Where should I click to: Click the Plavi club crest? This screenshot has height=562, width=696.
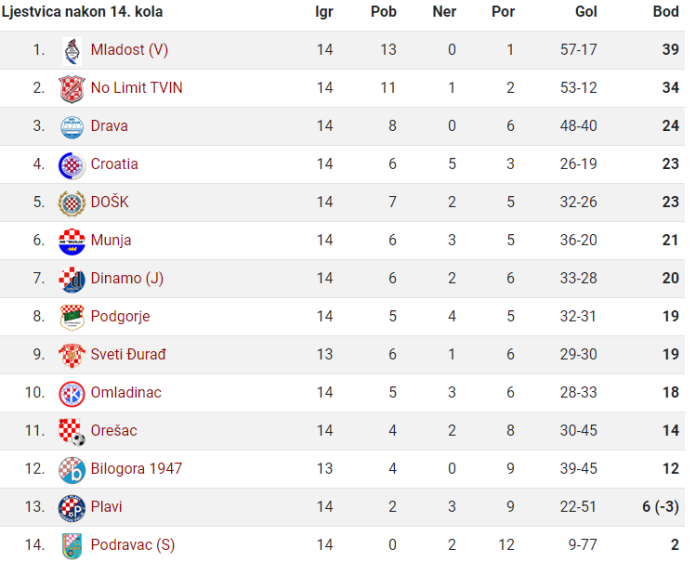coord(72,508)
